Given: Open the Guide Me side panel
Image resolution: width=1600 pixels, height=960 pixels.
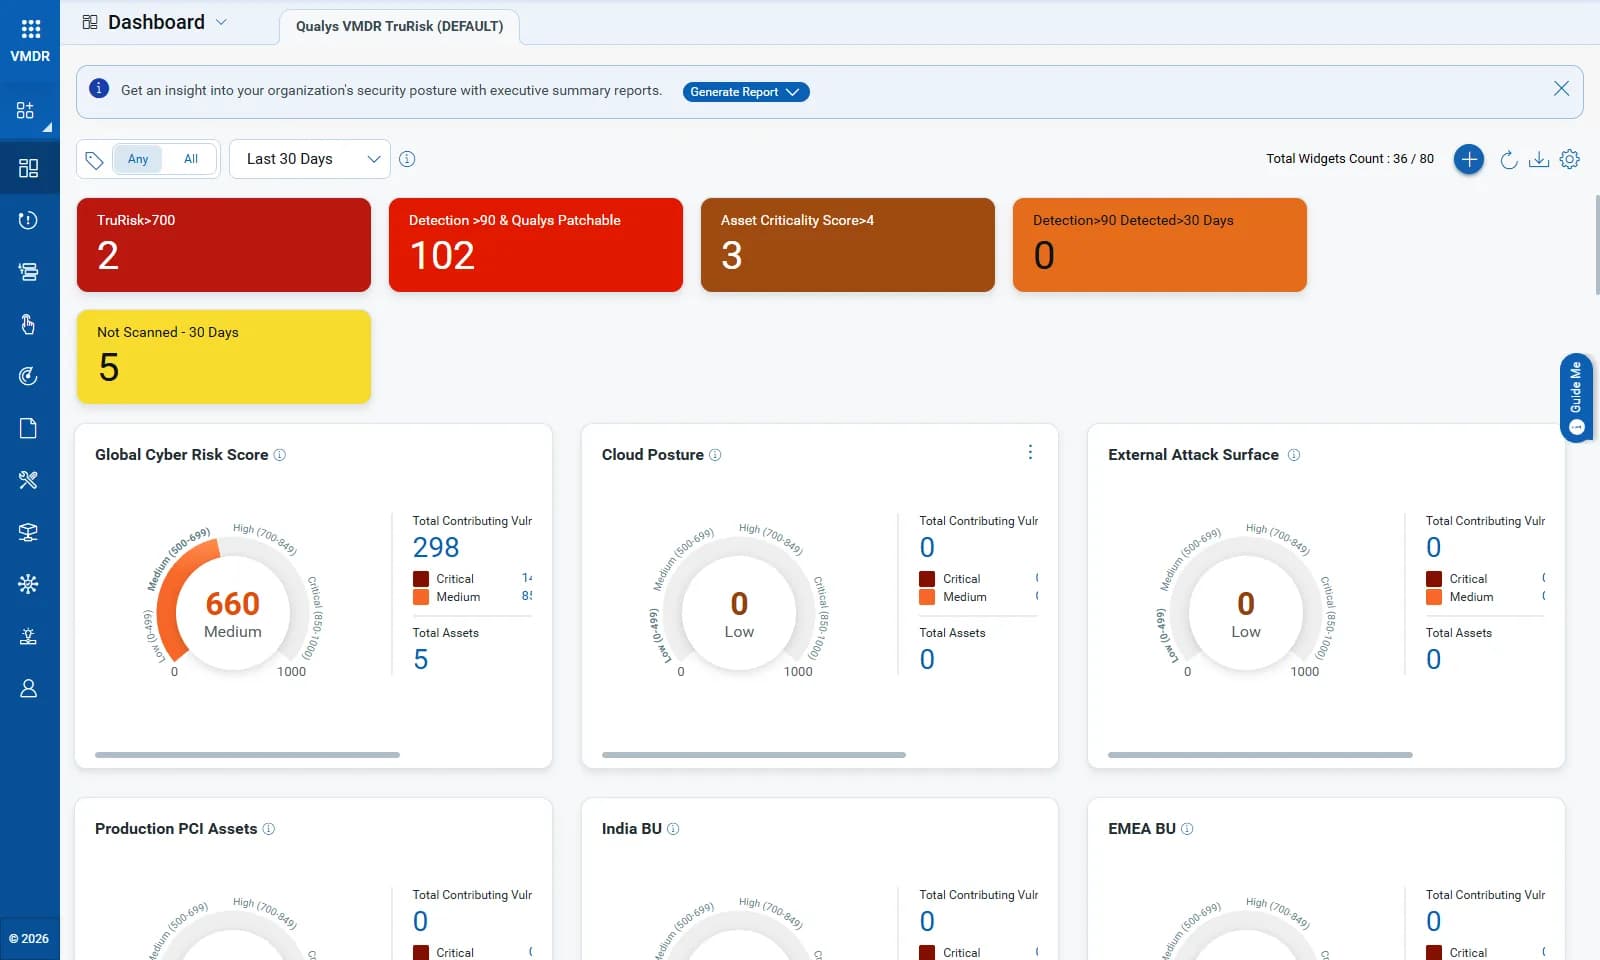Looking at the screenshot, I should 1576,398.
